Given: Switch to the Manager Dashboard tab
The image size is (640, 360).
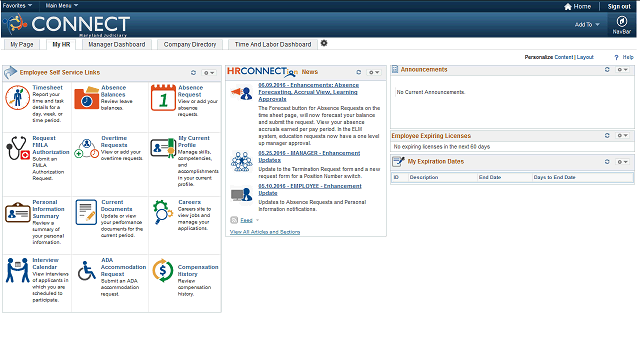Looking at the screenshot, I should [x=116, y=44].
